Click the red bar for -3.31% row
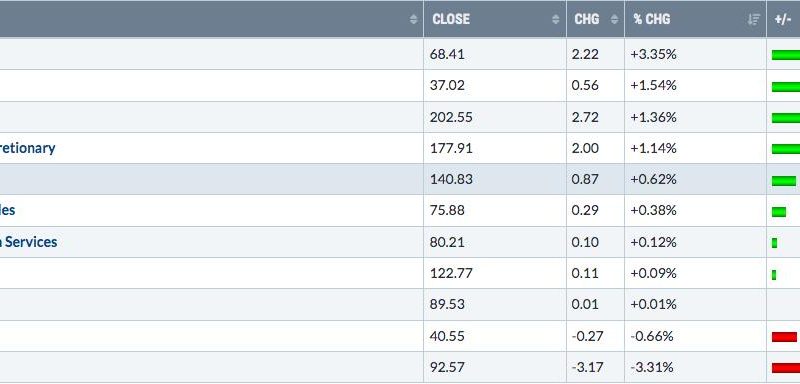Screen dimensions: 800x384 pos(786,368)
